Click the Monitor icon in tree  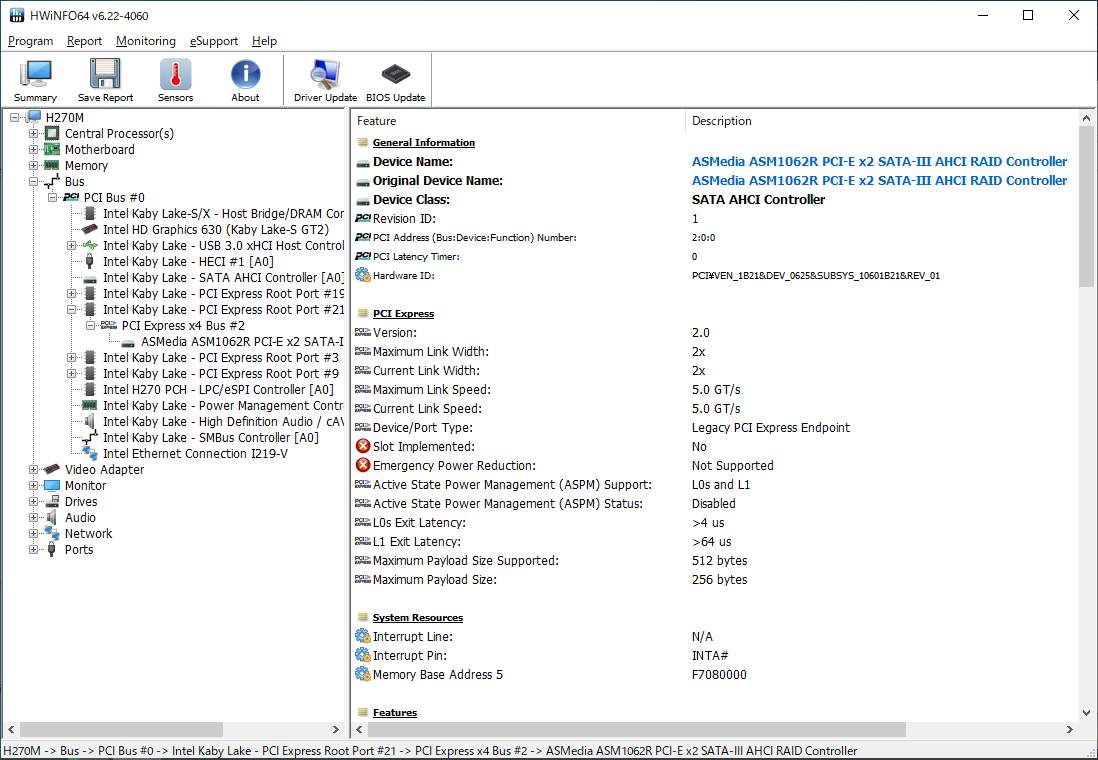[x=52, y=485]
